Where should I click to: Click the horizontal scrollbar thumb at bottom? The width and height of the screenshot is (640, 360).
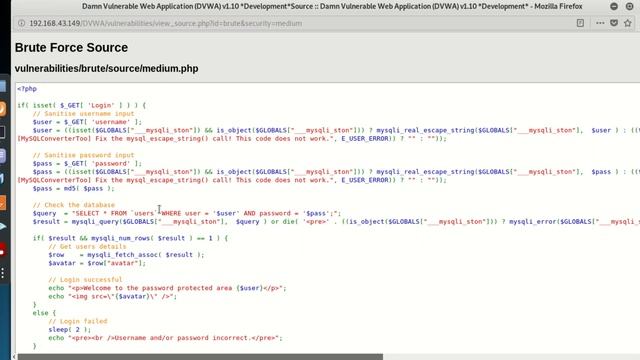200,357
